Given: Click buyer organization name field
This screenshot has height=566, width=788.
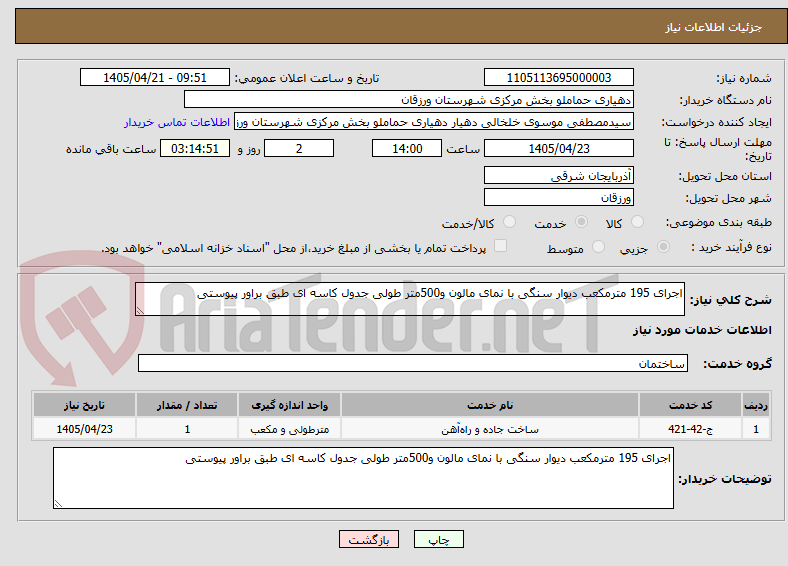Looking at the screenshot, I should tap(409, 100).
